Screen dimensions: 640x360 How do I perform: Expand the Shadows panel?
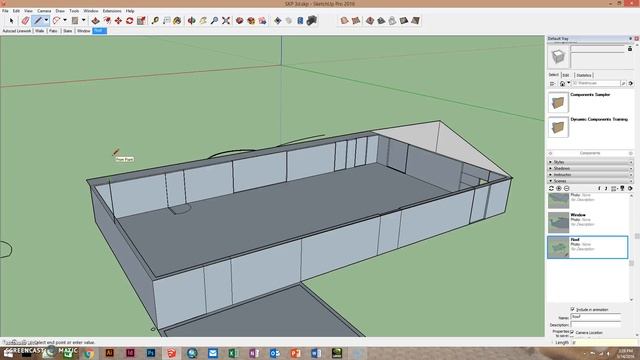590,168
